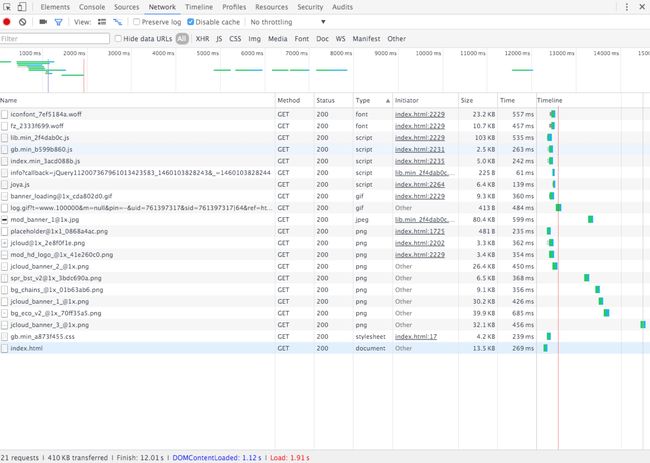This screenshot has height=463, width=650.
Task: Open initiator link index.html:2231
Action: point(420,149)
